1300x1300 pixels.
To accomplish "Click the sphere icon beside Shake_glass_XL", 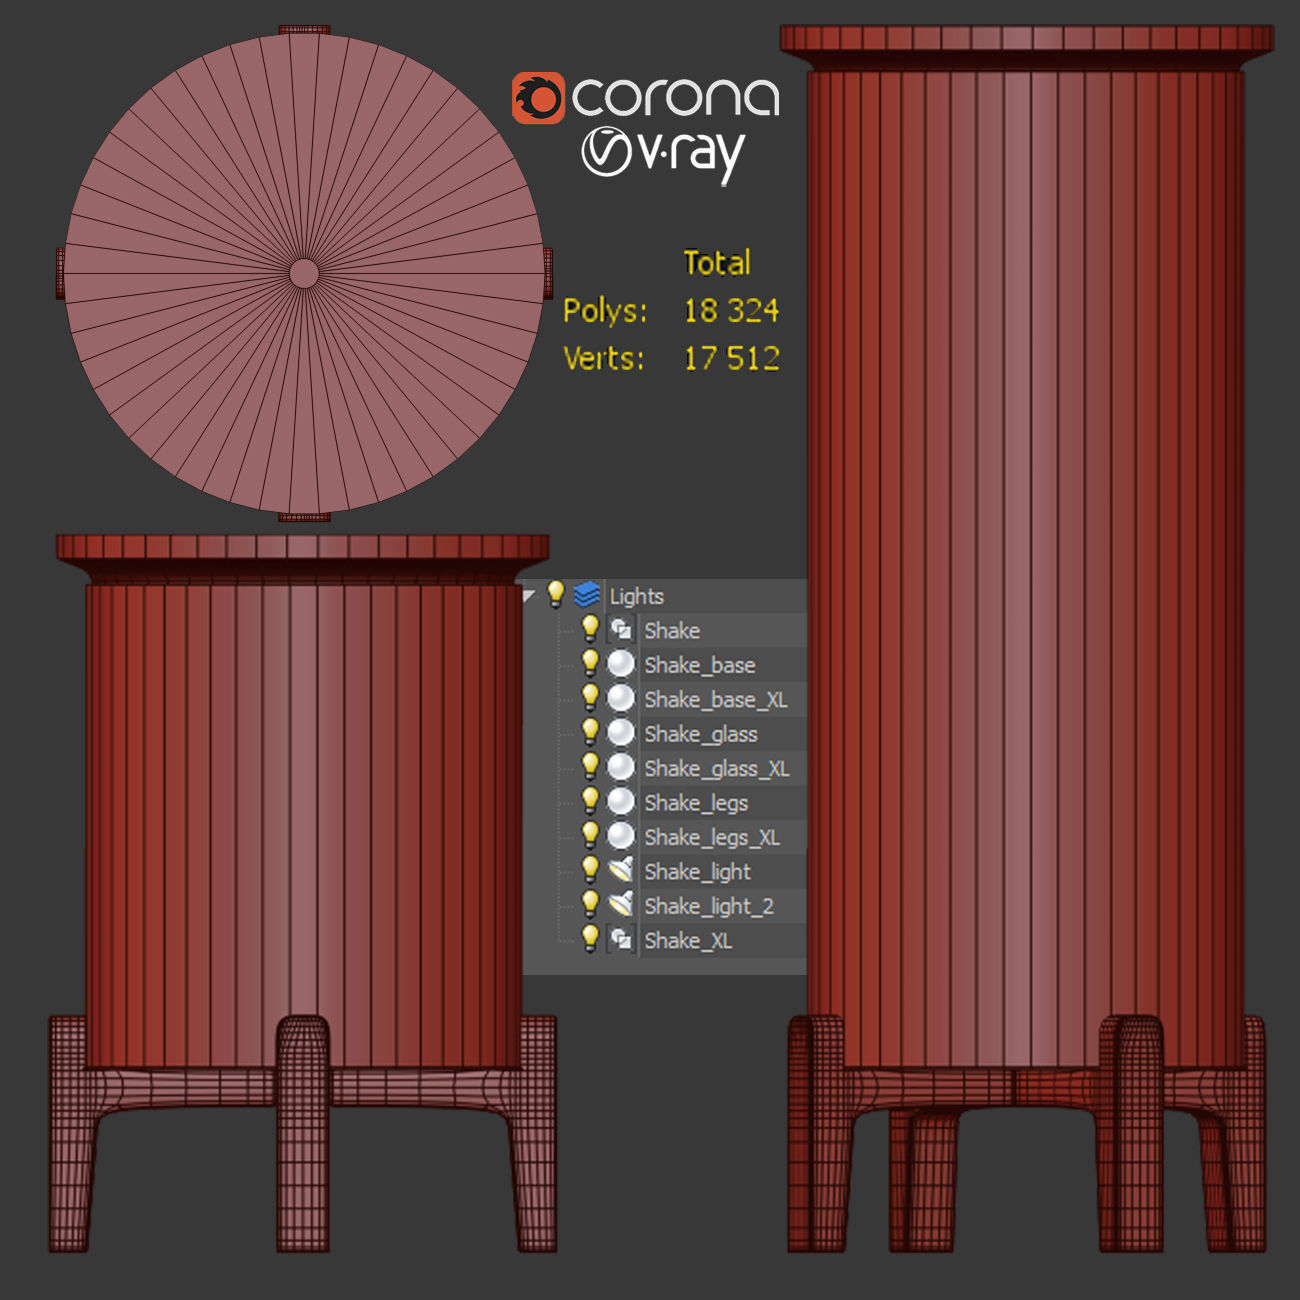I will pos(621,767).
